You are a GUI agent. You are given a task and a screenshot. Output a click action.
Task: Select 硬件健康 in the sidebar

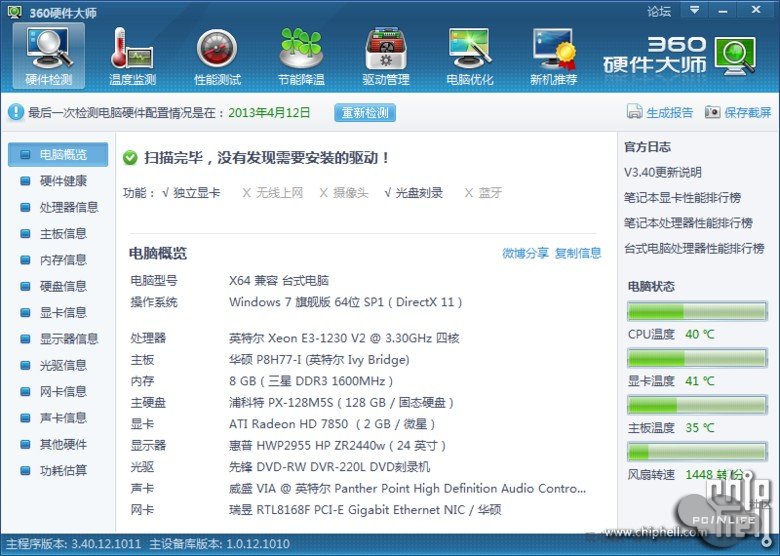63,181
